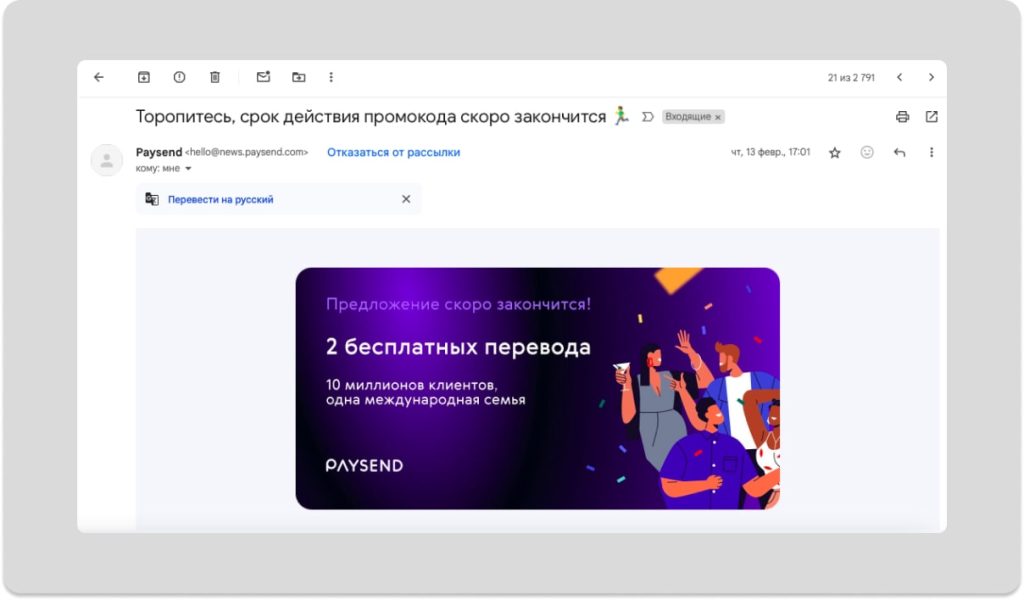Viewport: 1024px width, 600px height.
Task: Open message more actions menu
Action: [931, 152]
